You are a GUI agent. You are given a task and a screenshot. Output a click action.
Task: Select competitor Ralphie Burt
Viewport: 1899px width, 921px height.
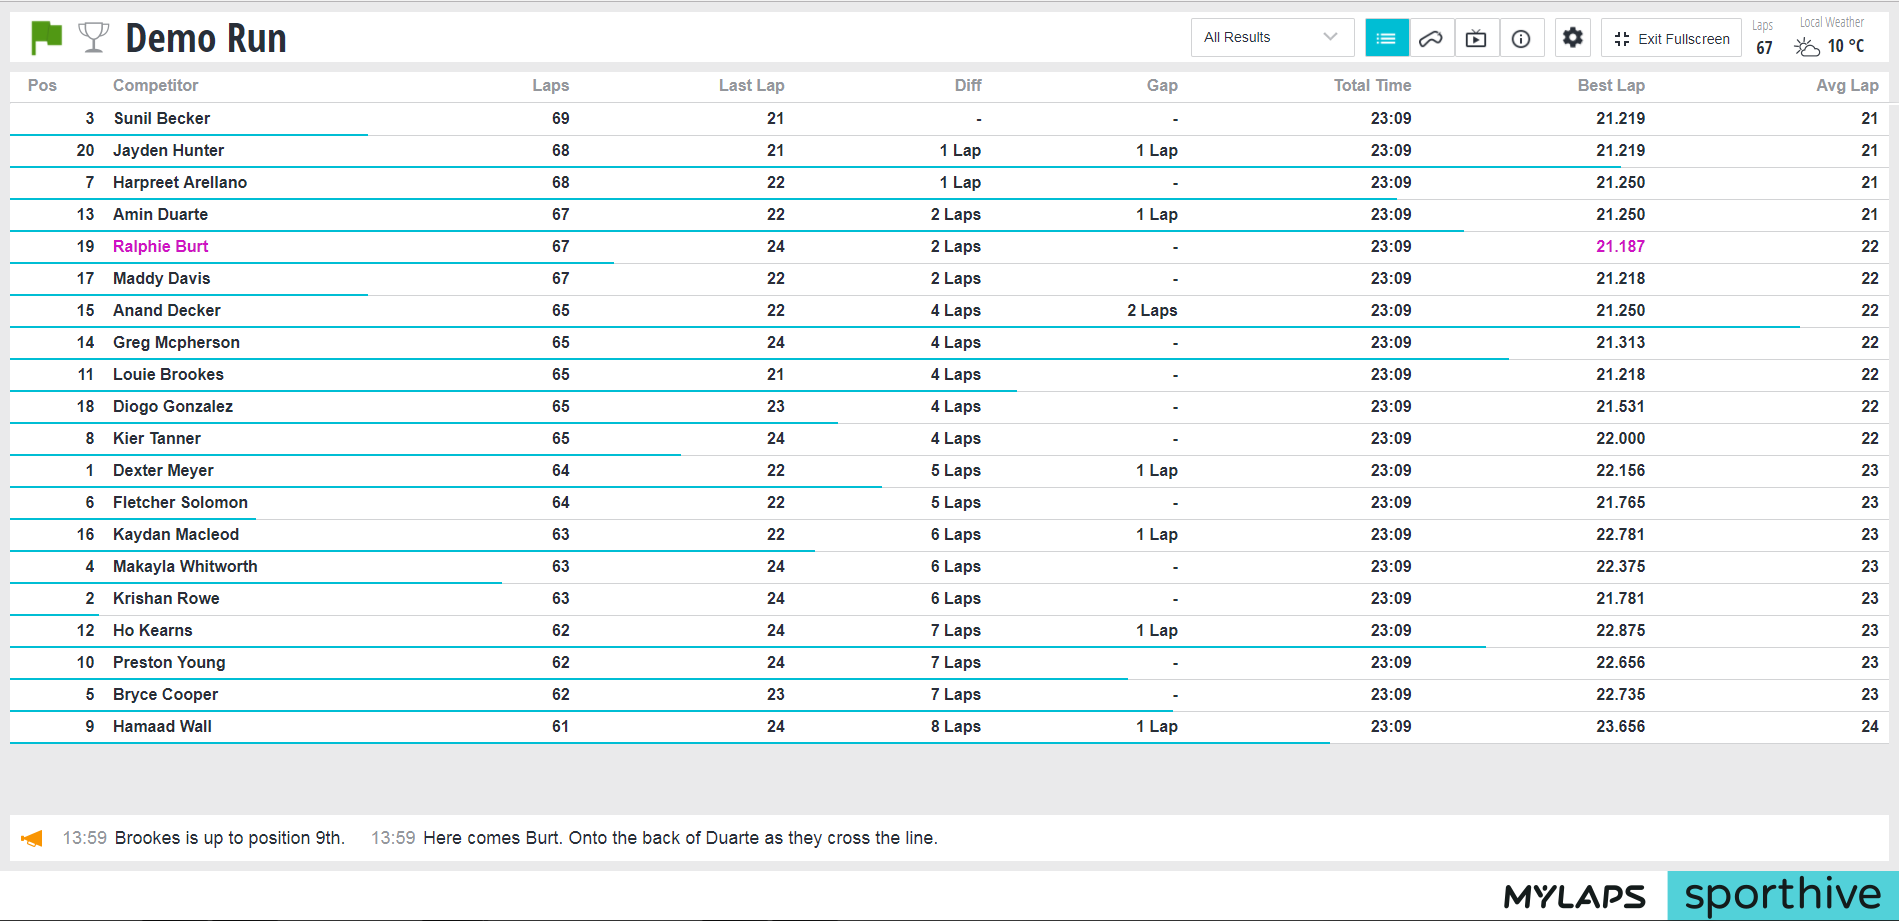[x=160, y=247]
